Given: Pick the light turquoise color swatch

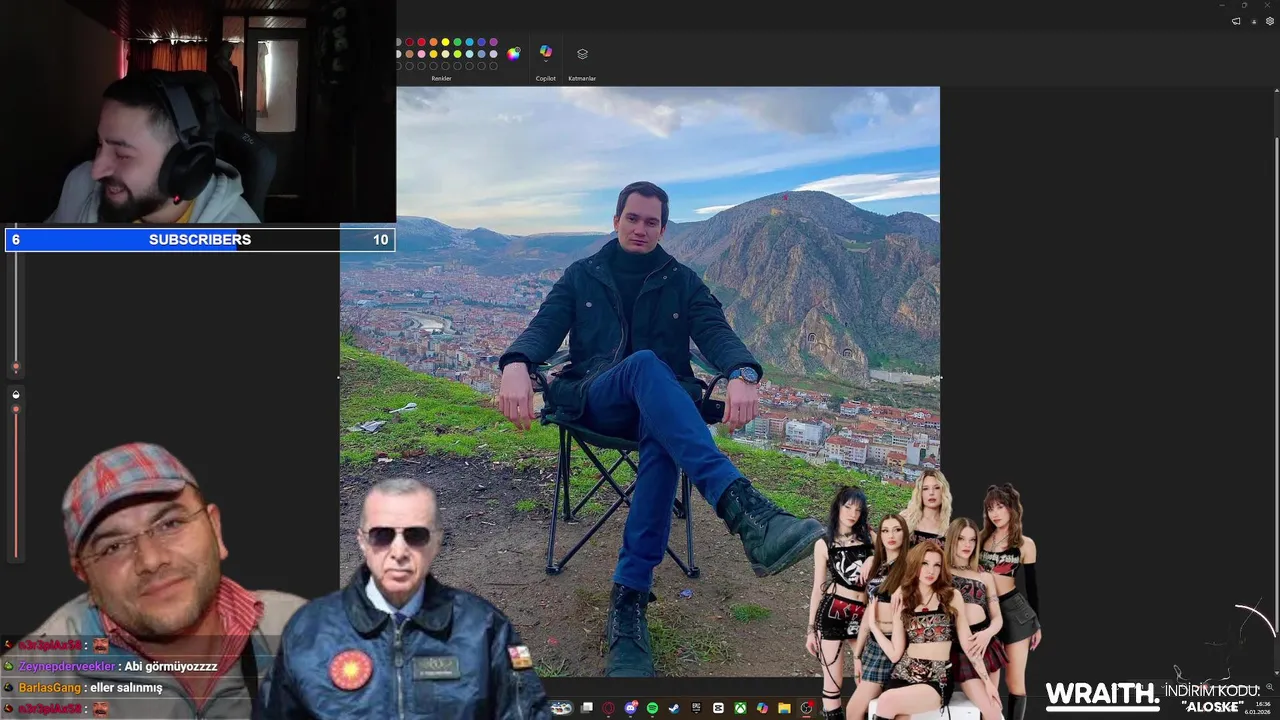Looking at the screenshot, I should point(469,54).
